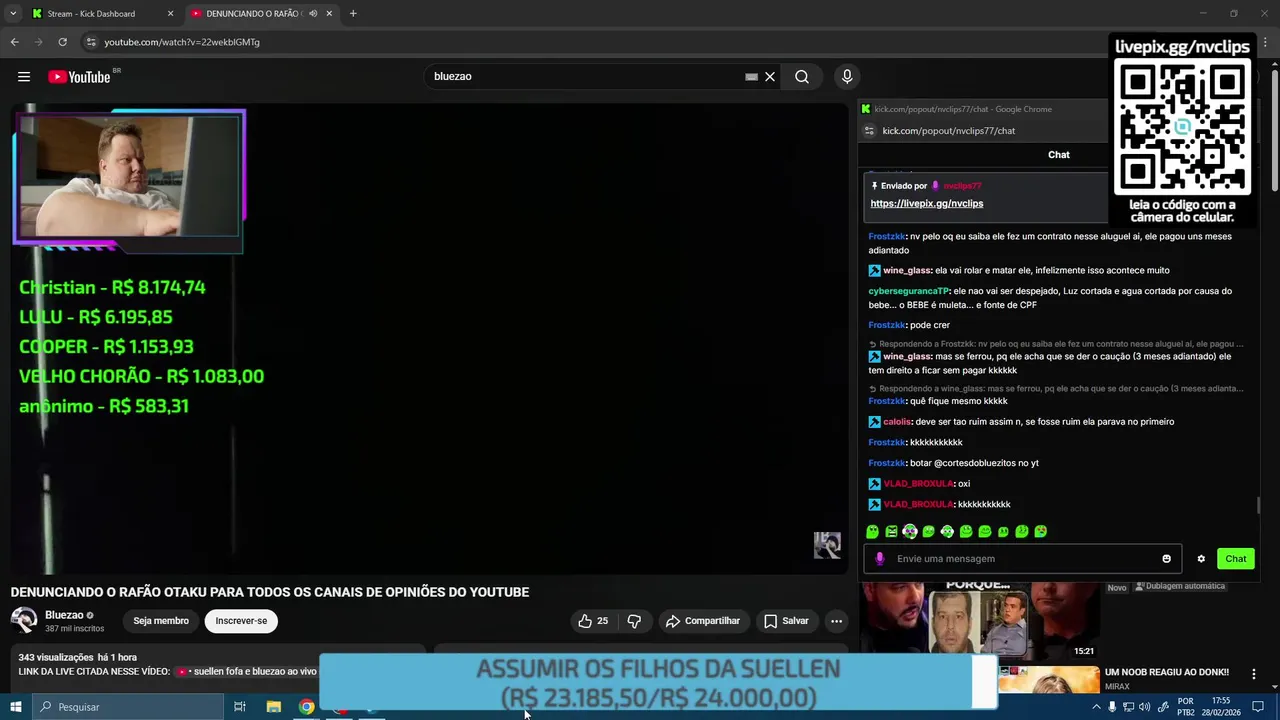This screenshot has height=720, width=1280.
Task: Click the YouTube page scrollbar
Action: [1274, 130]
